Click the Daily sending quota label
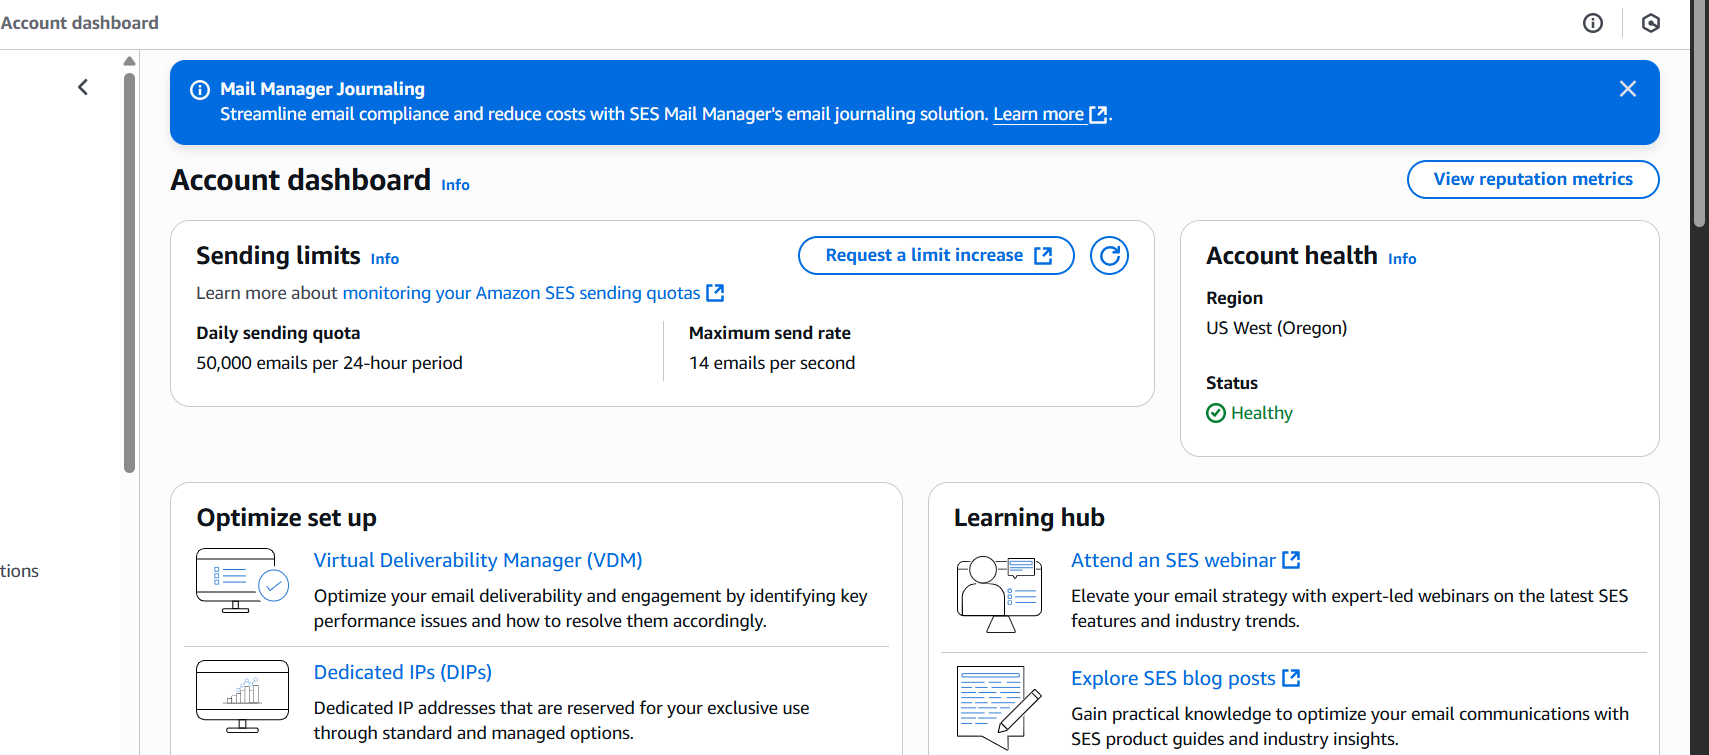The image size is (1709, 755). [278, 333]
